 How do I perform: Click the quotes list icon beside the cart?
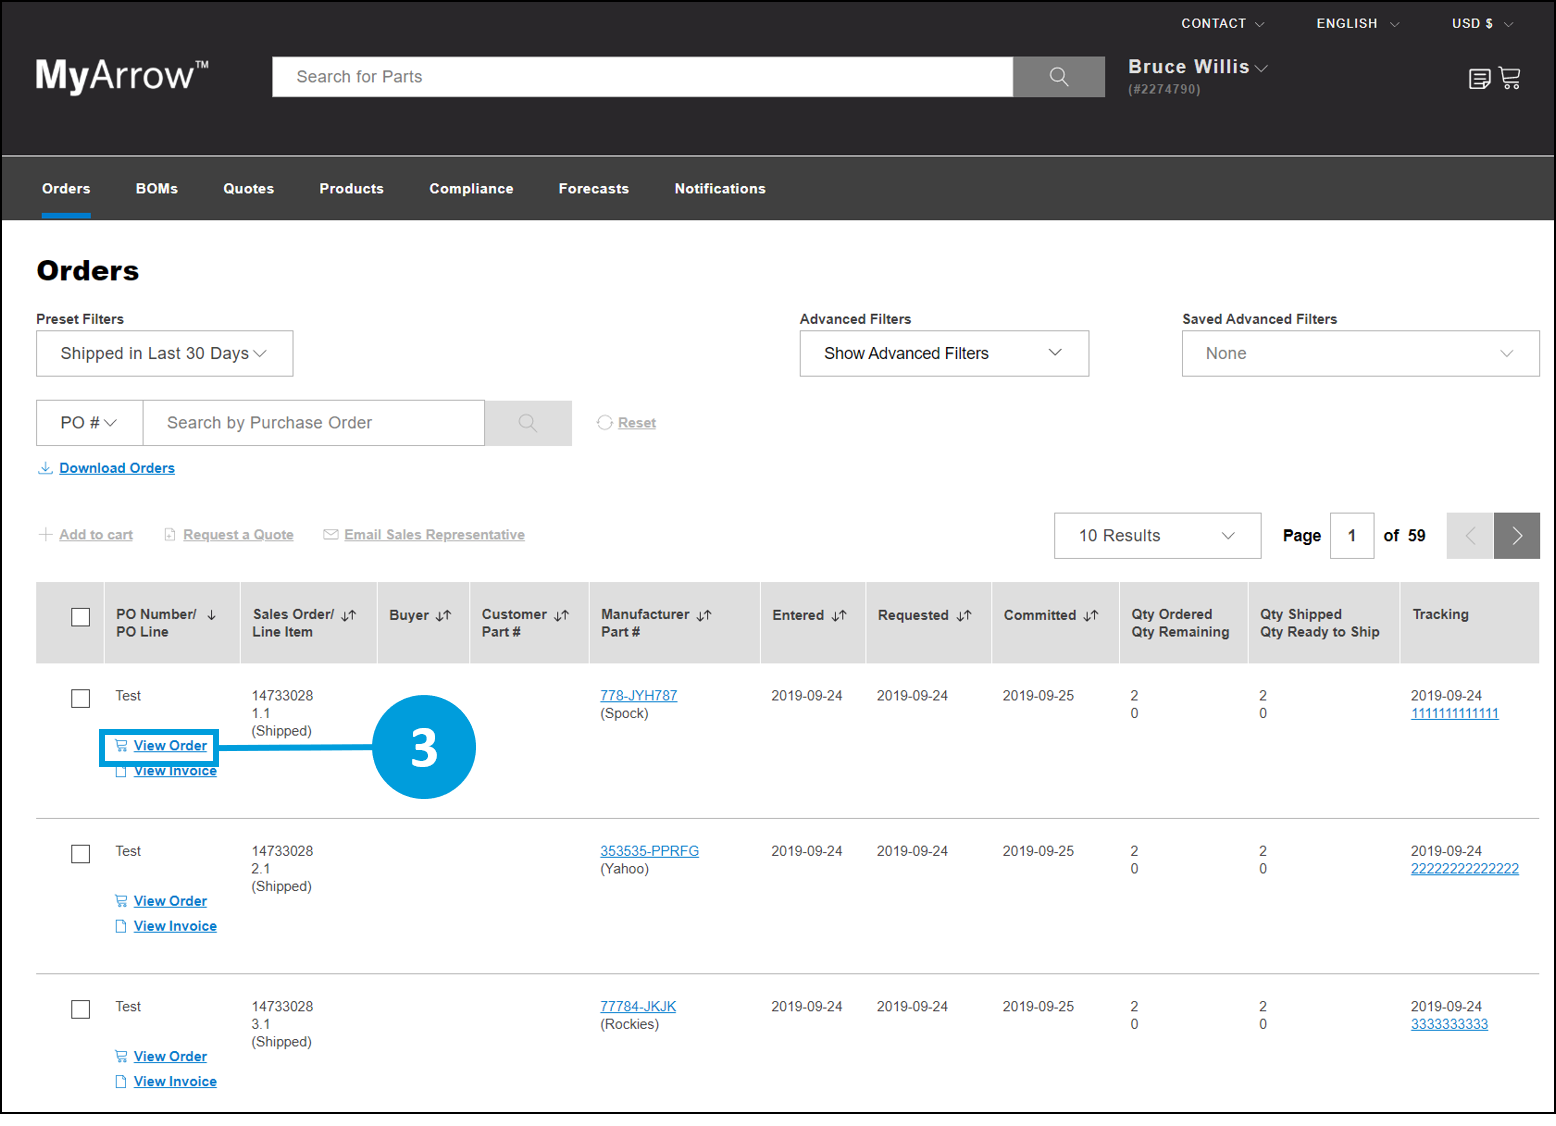(x=1480, y=77)
